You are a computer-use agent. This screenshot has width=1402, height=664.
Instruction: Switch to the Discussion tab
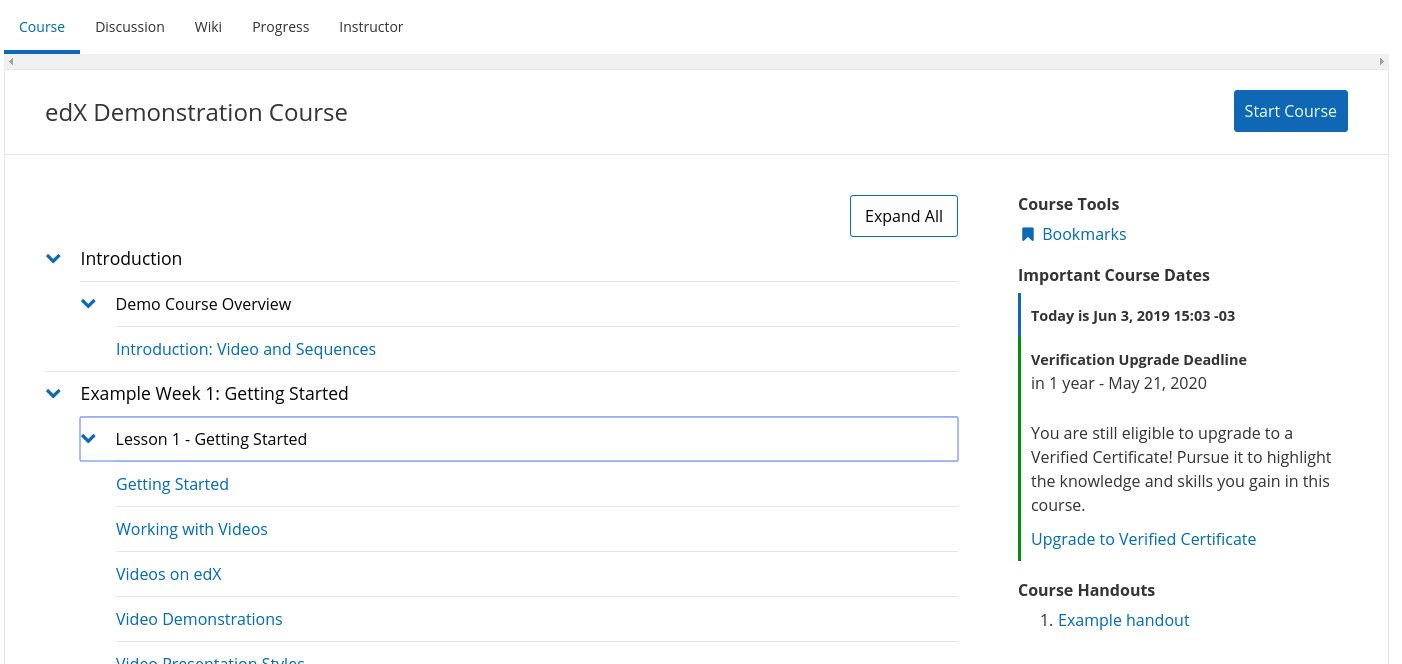pos(130,27)
